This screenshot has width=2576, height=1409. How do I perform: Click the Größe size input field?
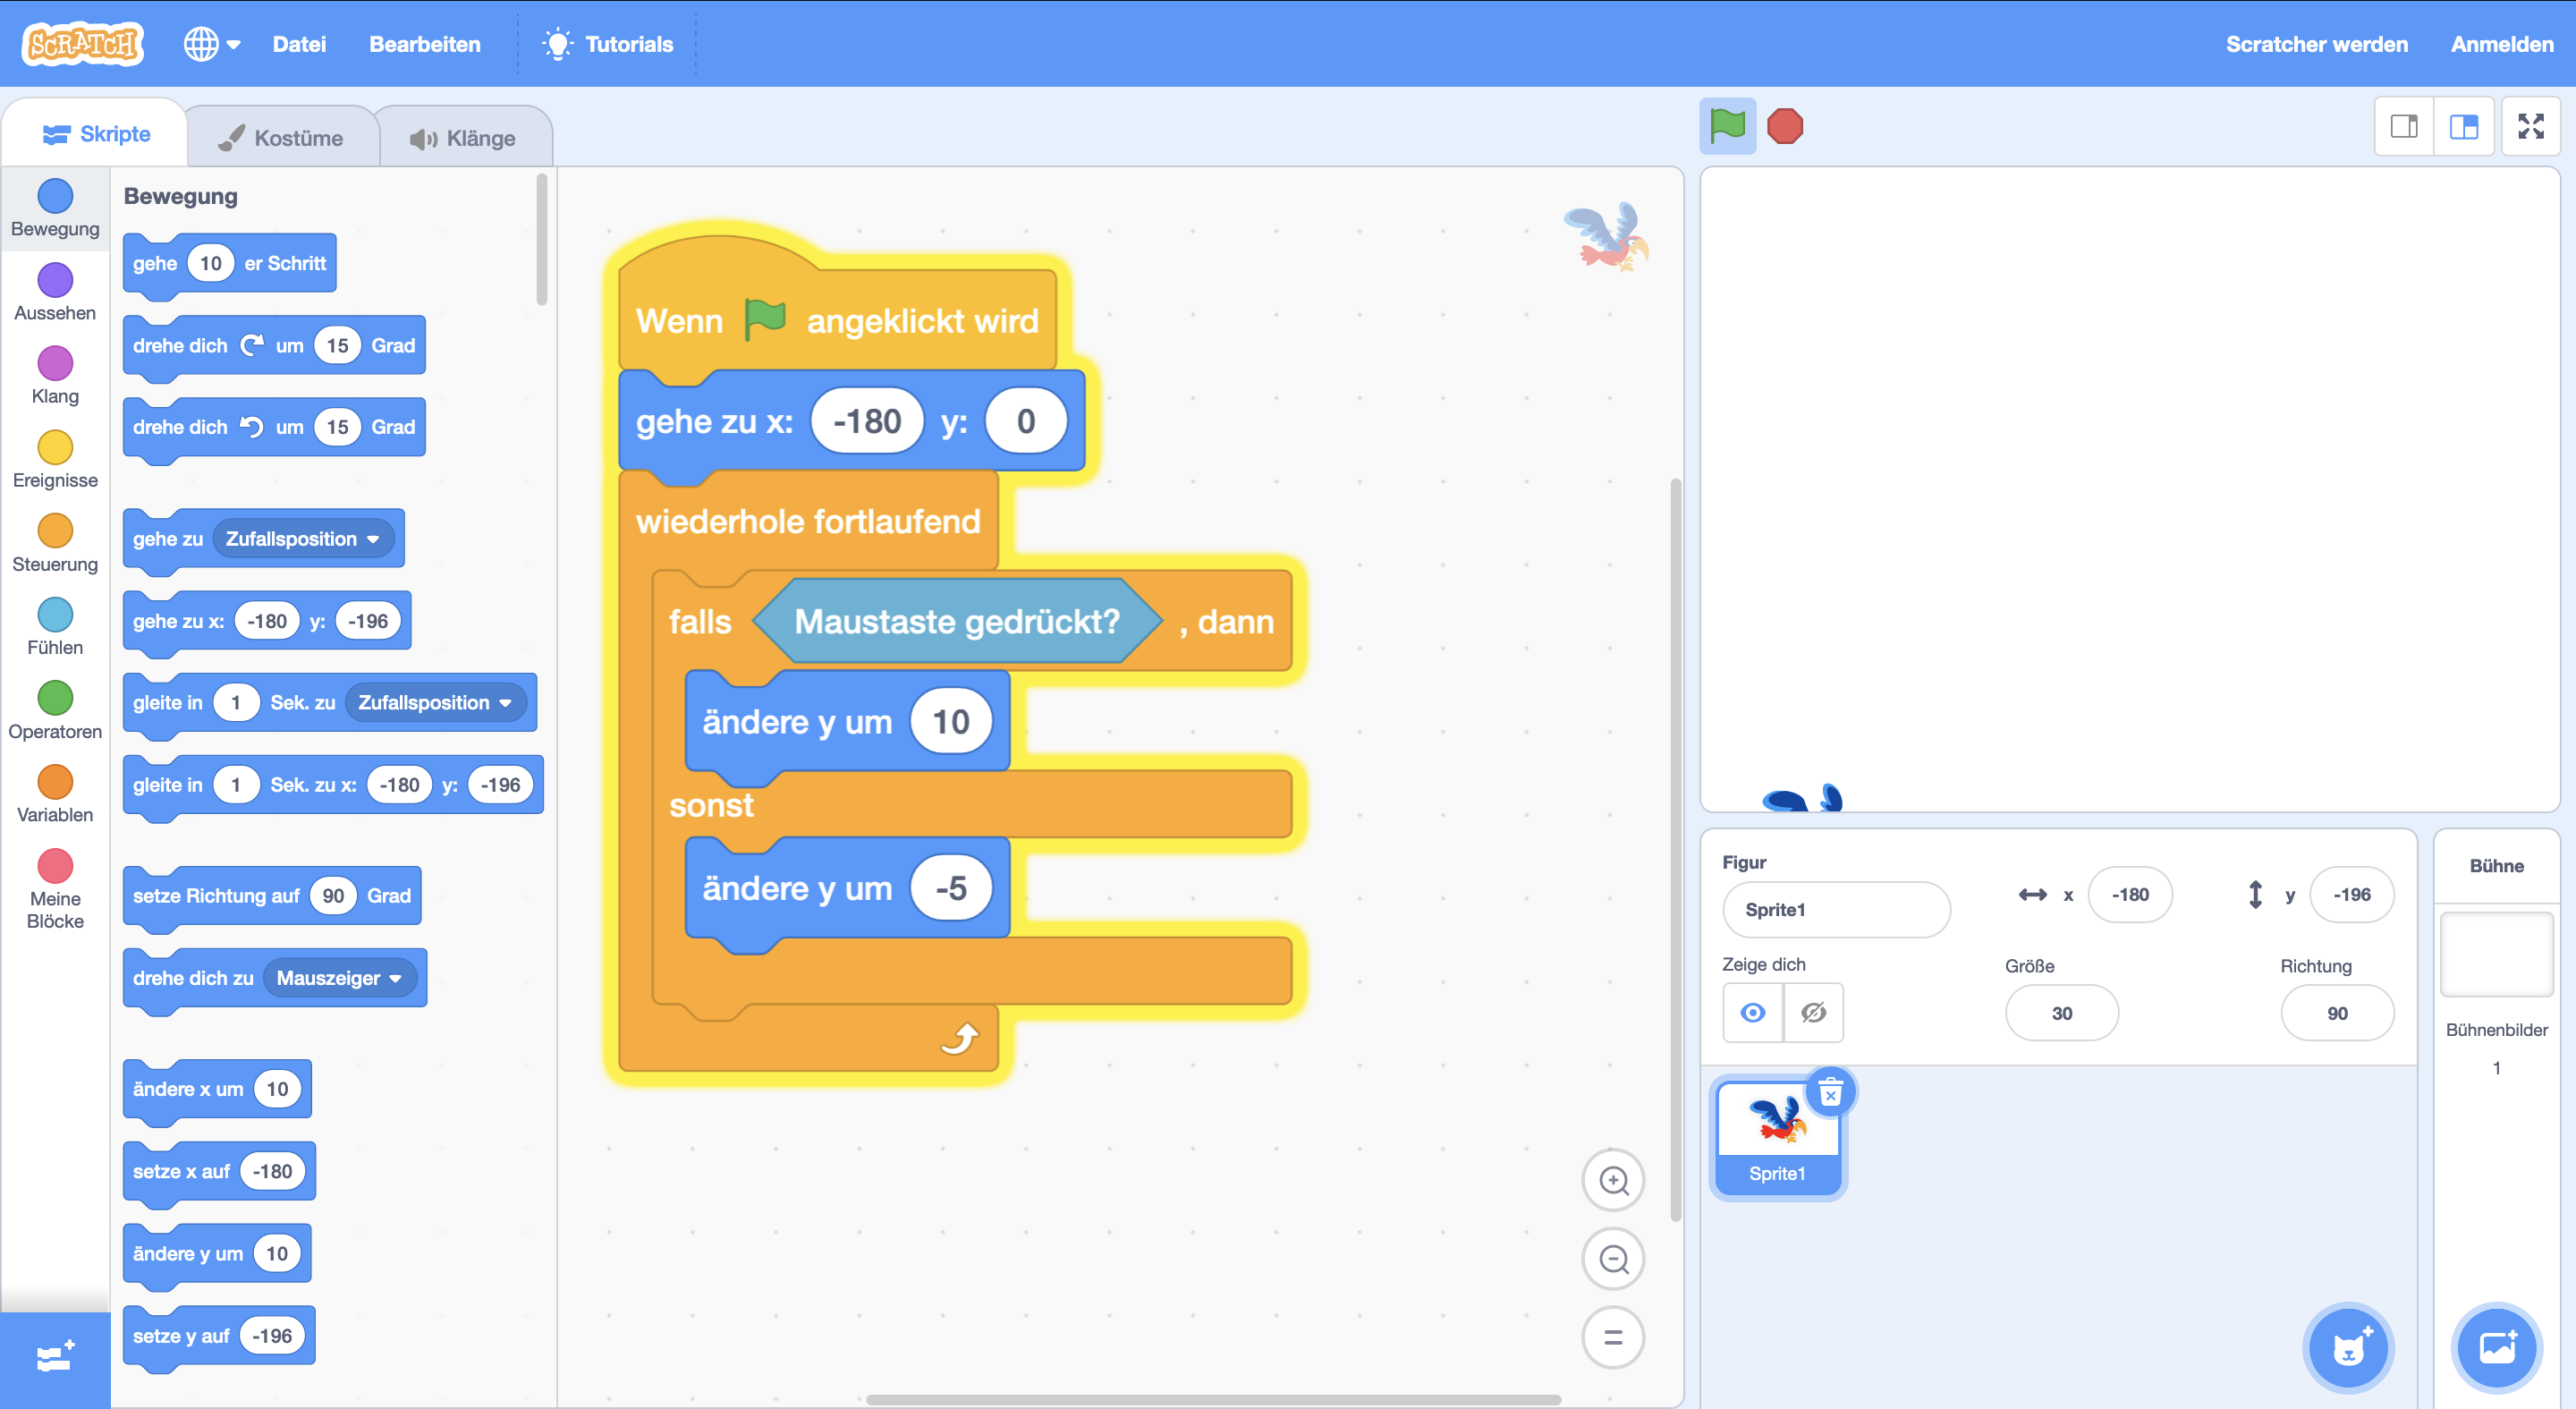coord(2061,1013)
